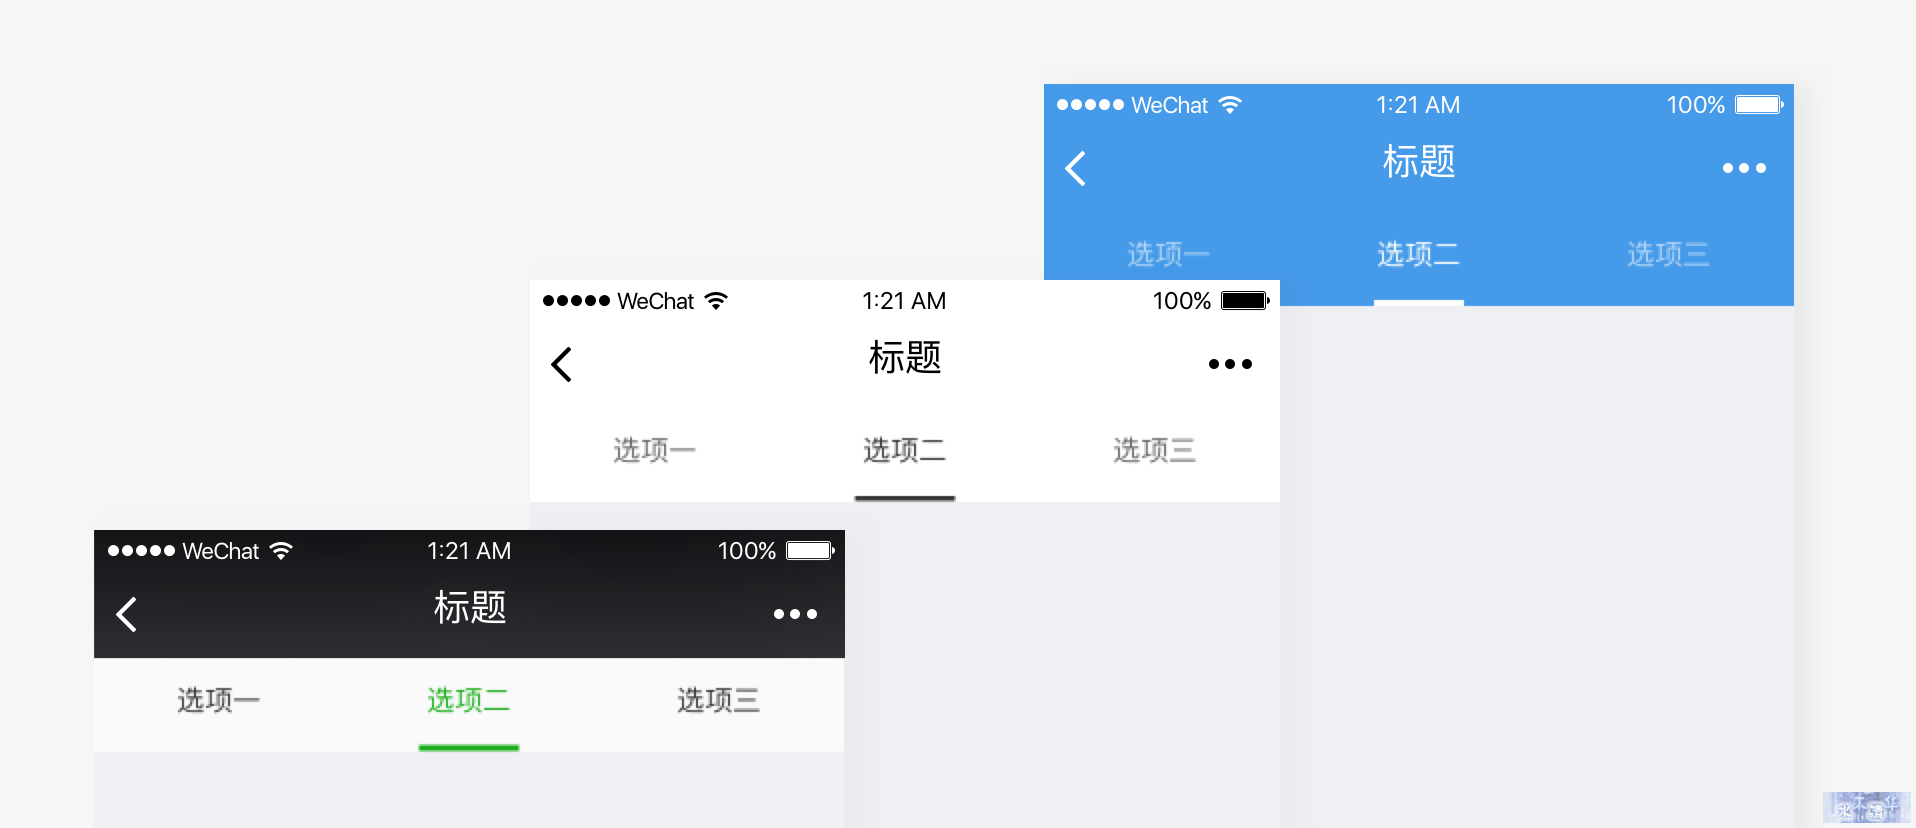The height and width of the screenshot is (828, 1916).
Task: Select the green highlighted 选项二 tab
Action: (469, 700)
